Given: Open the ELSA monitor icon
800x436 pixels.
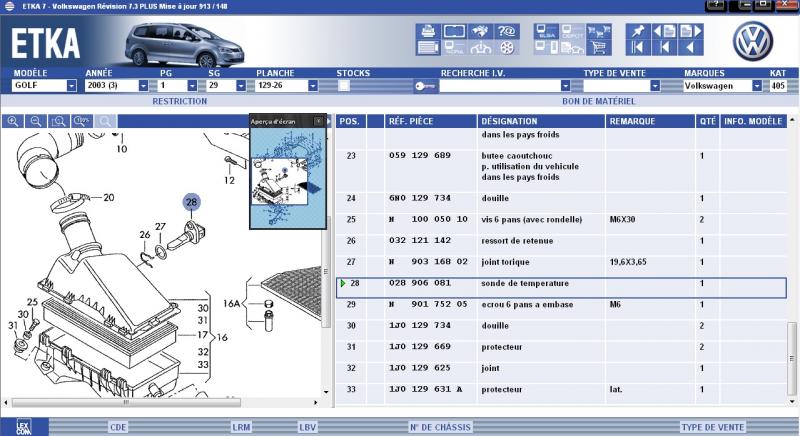Looking at the screenshot, I should click(546, 31).
